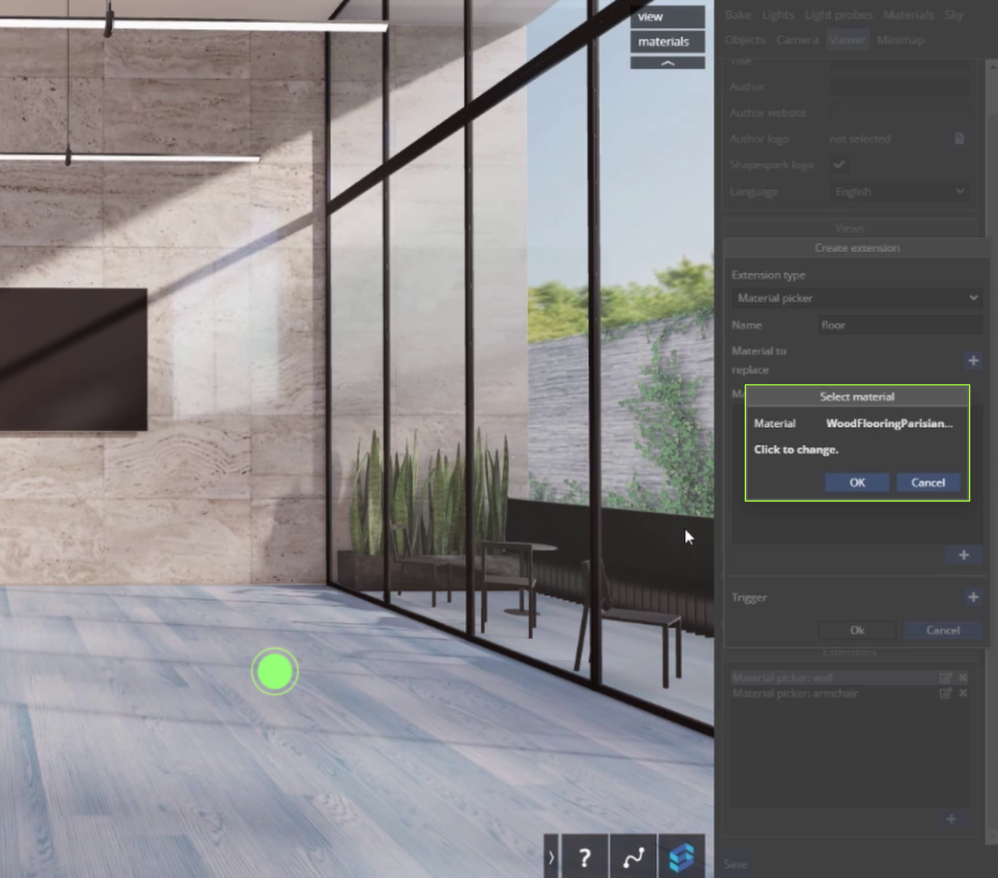Click the green material picker dot on the floor
The width and height of the screenshot is (998, 878).
click(x=275, y=672)
